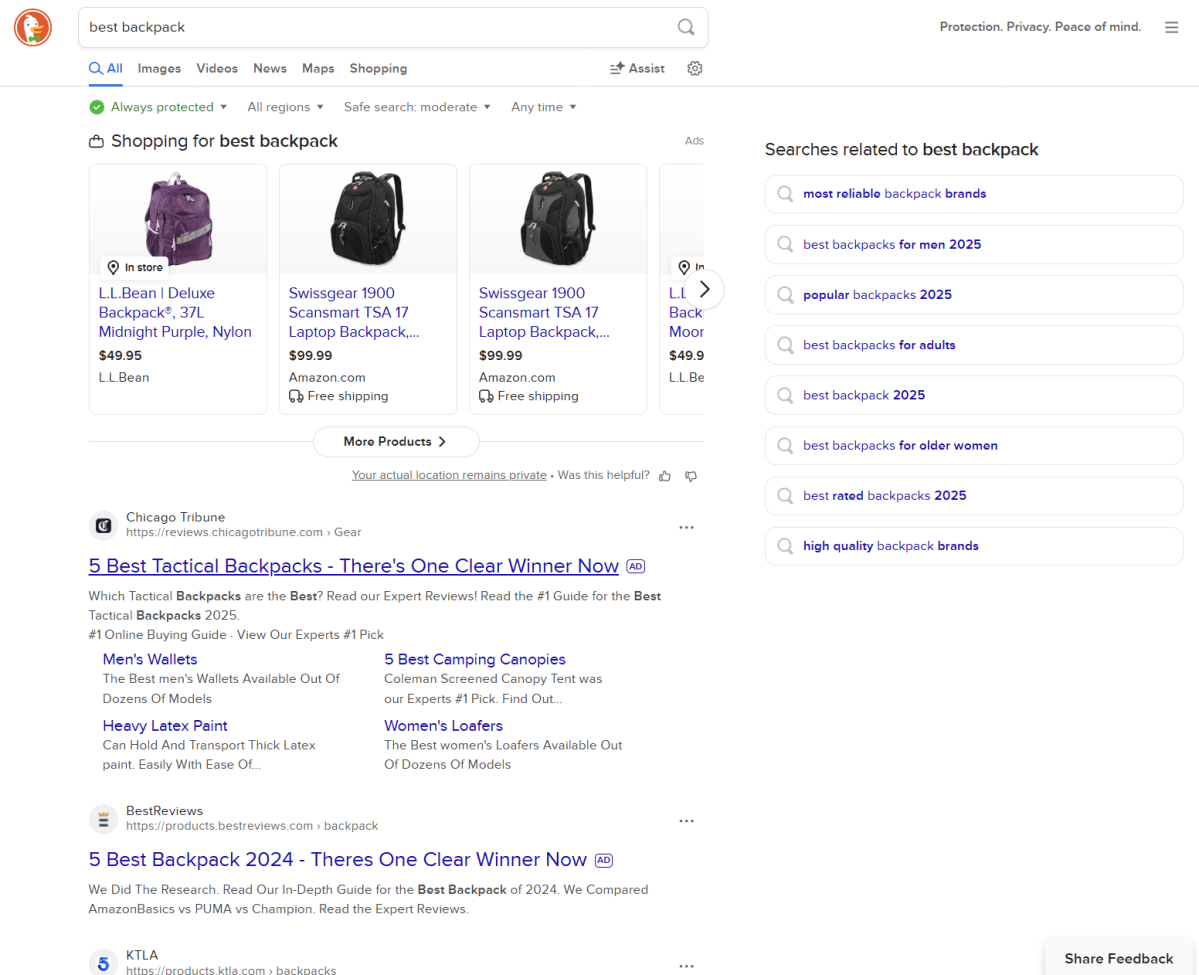This screenshot has height=975, width=1199.
Task: Click the next arrow on the shopping carousel
Action: (x=705, y=289)
